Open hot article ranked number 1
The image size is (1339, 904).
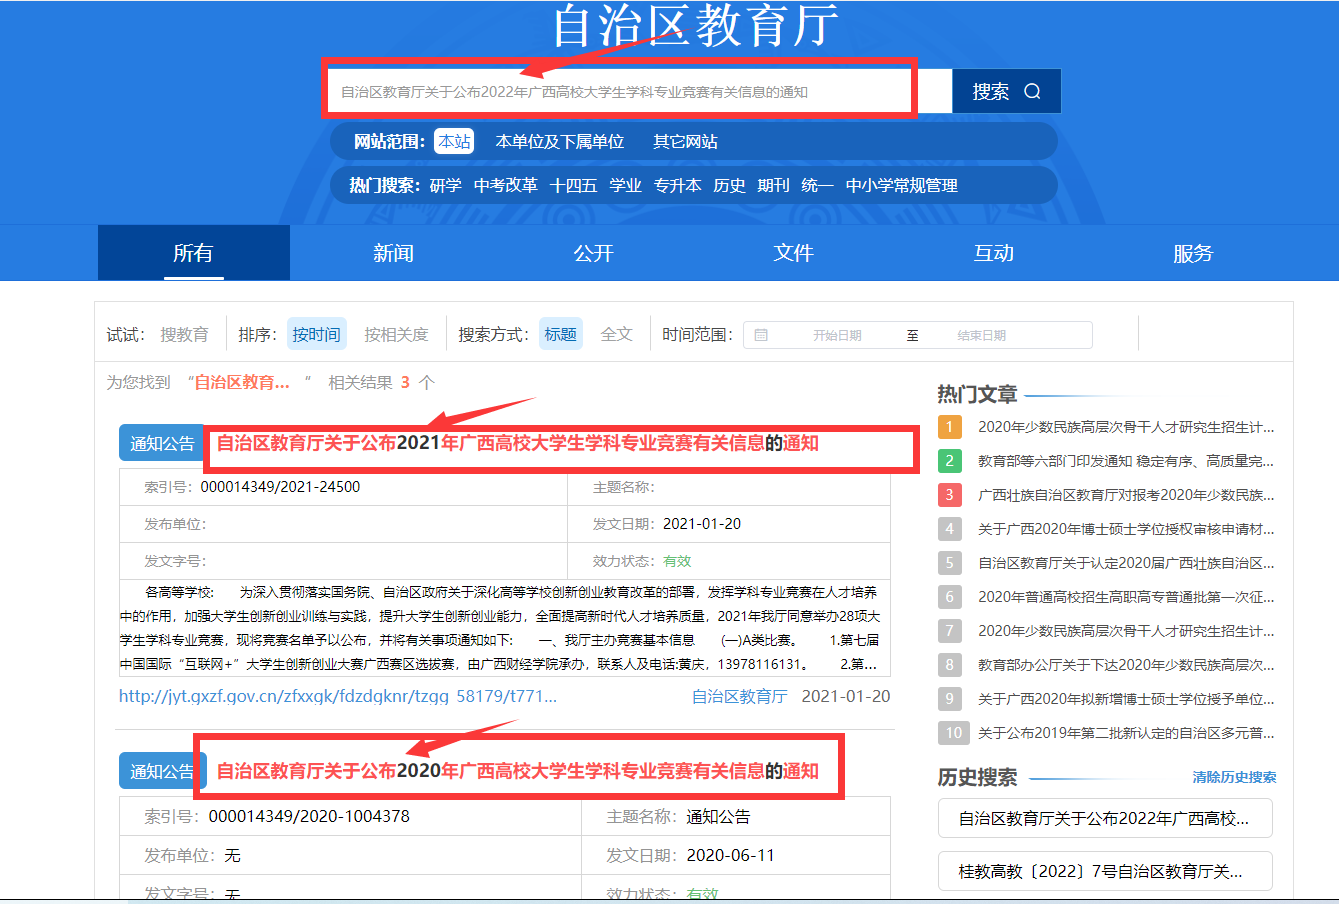1125,427
